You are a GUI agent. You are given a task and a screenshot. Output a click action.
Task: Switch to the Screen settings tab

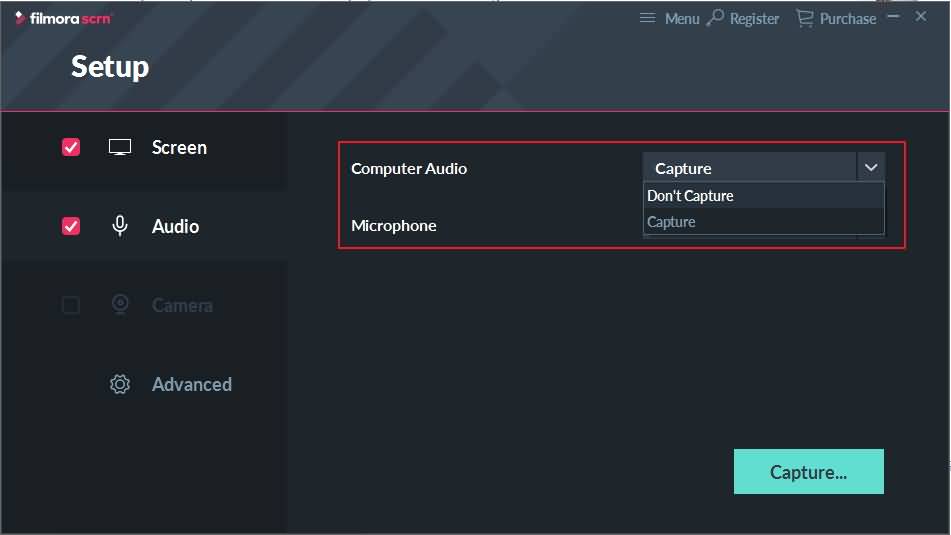coord(179,147)
